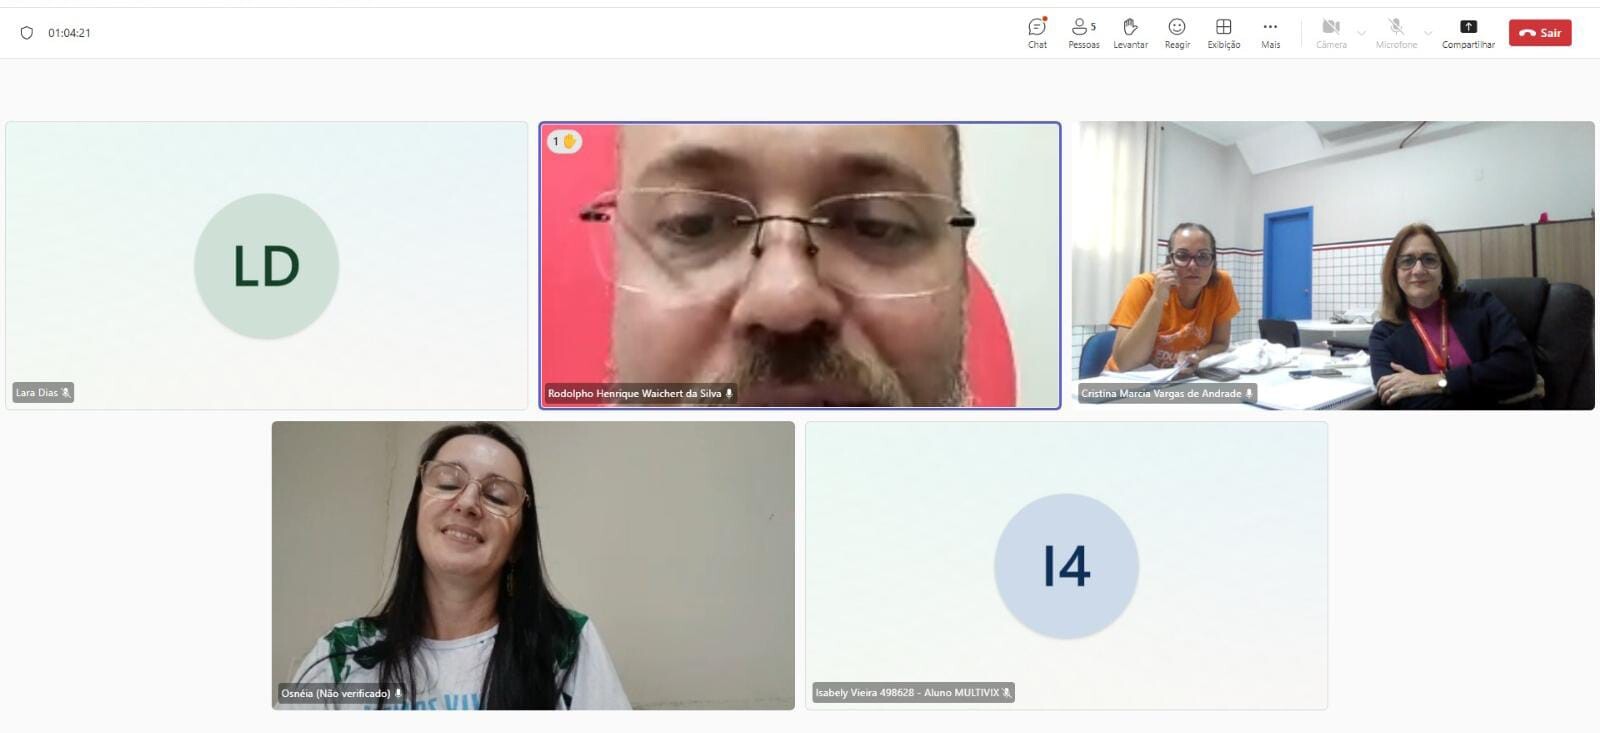Screen dimensions: 1600x733
Task: Expand the camera options arrow
Action: click(1361, 33)
